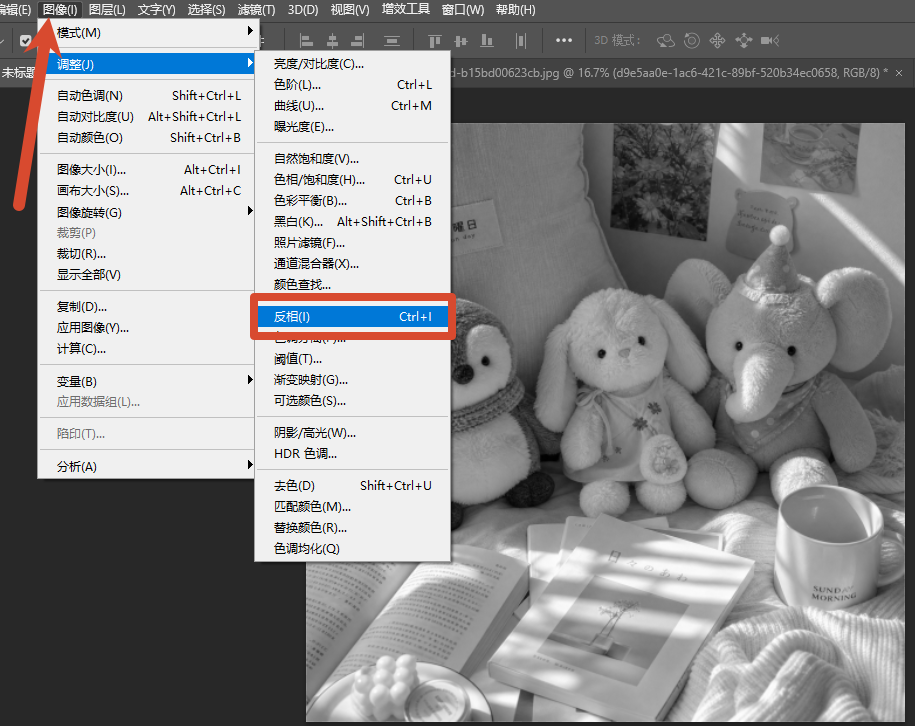
Task: Click the align horizontal centers icon
Action: (332, 40)
